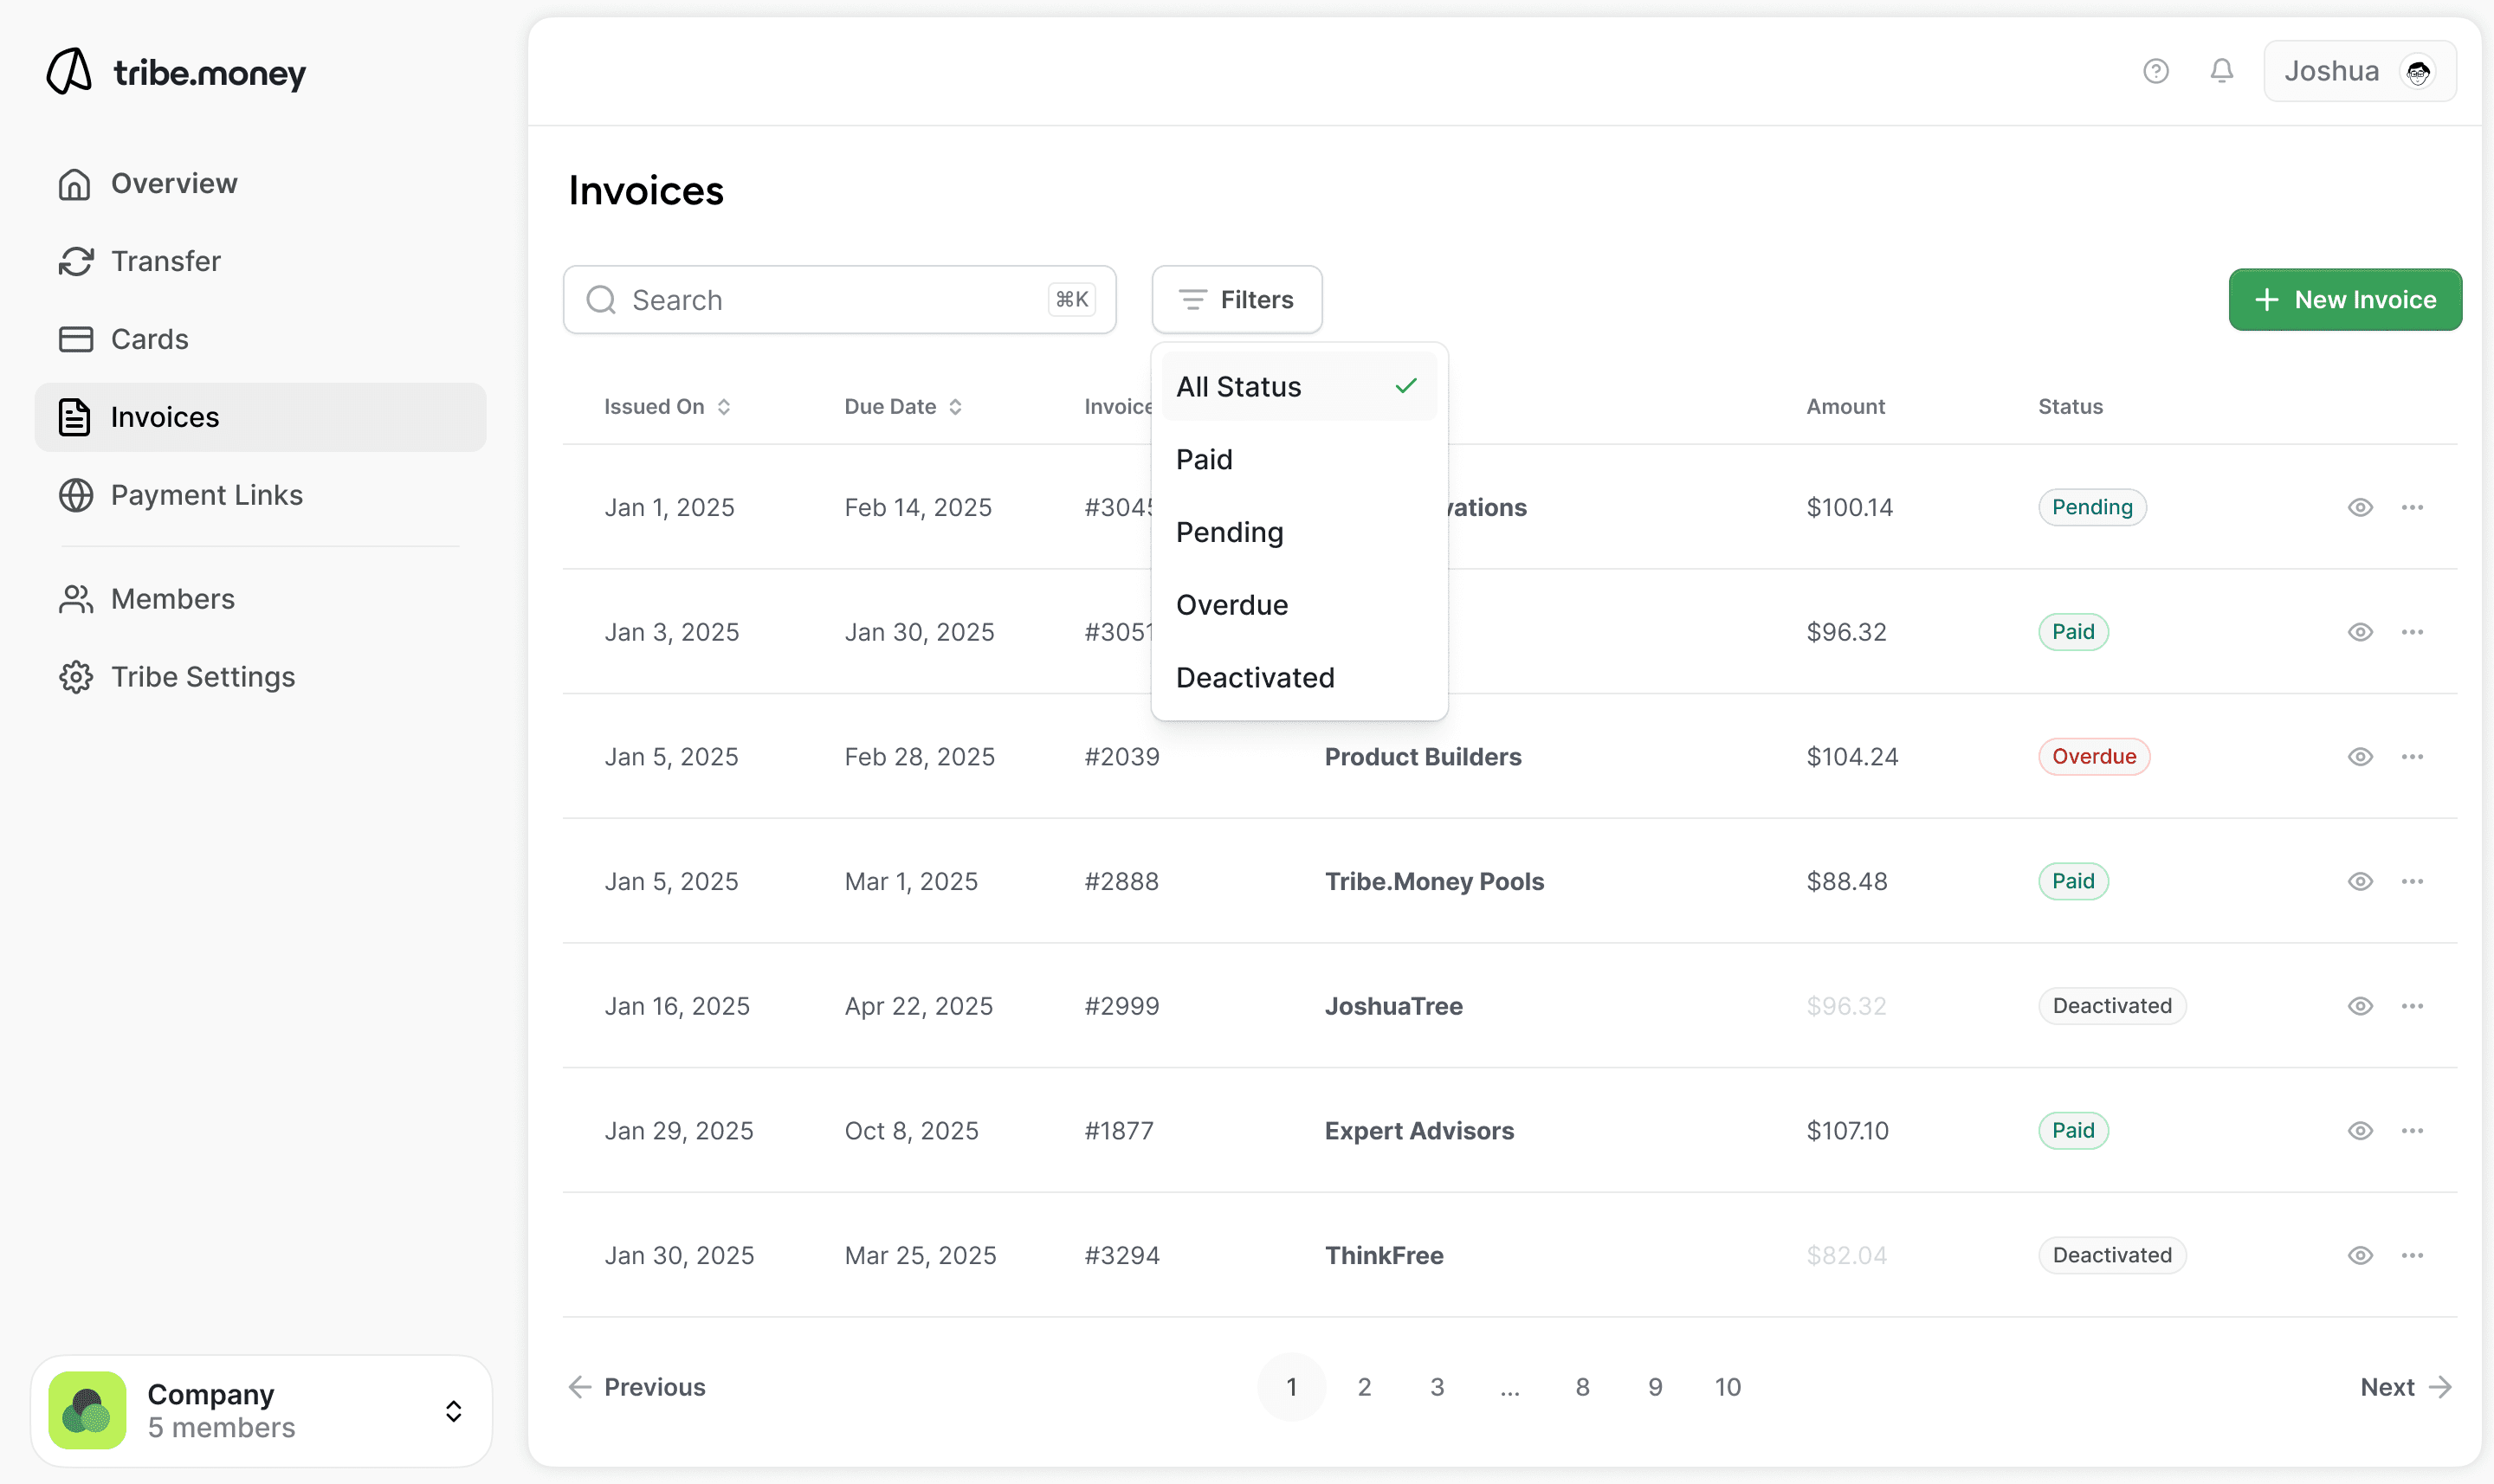Click the Overdue status badge
Viewport: 2494px width, 1484px height.
2093,757
